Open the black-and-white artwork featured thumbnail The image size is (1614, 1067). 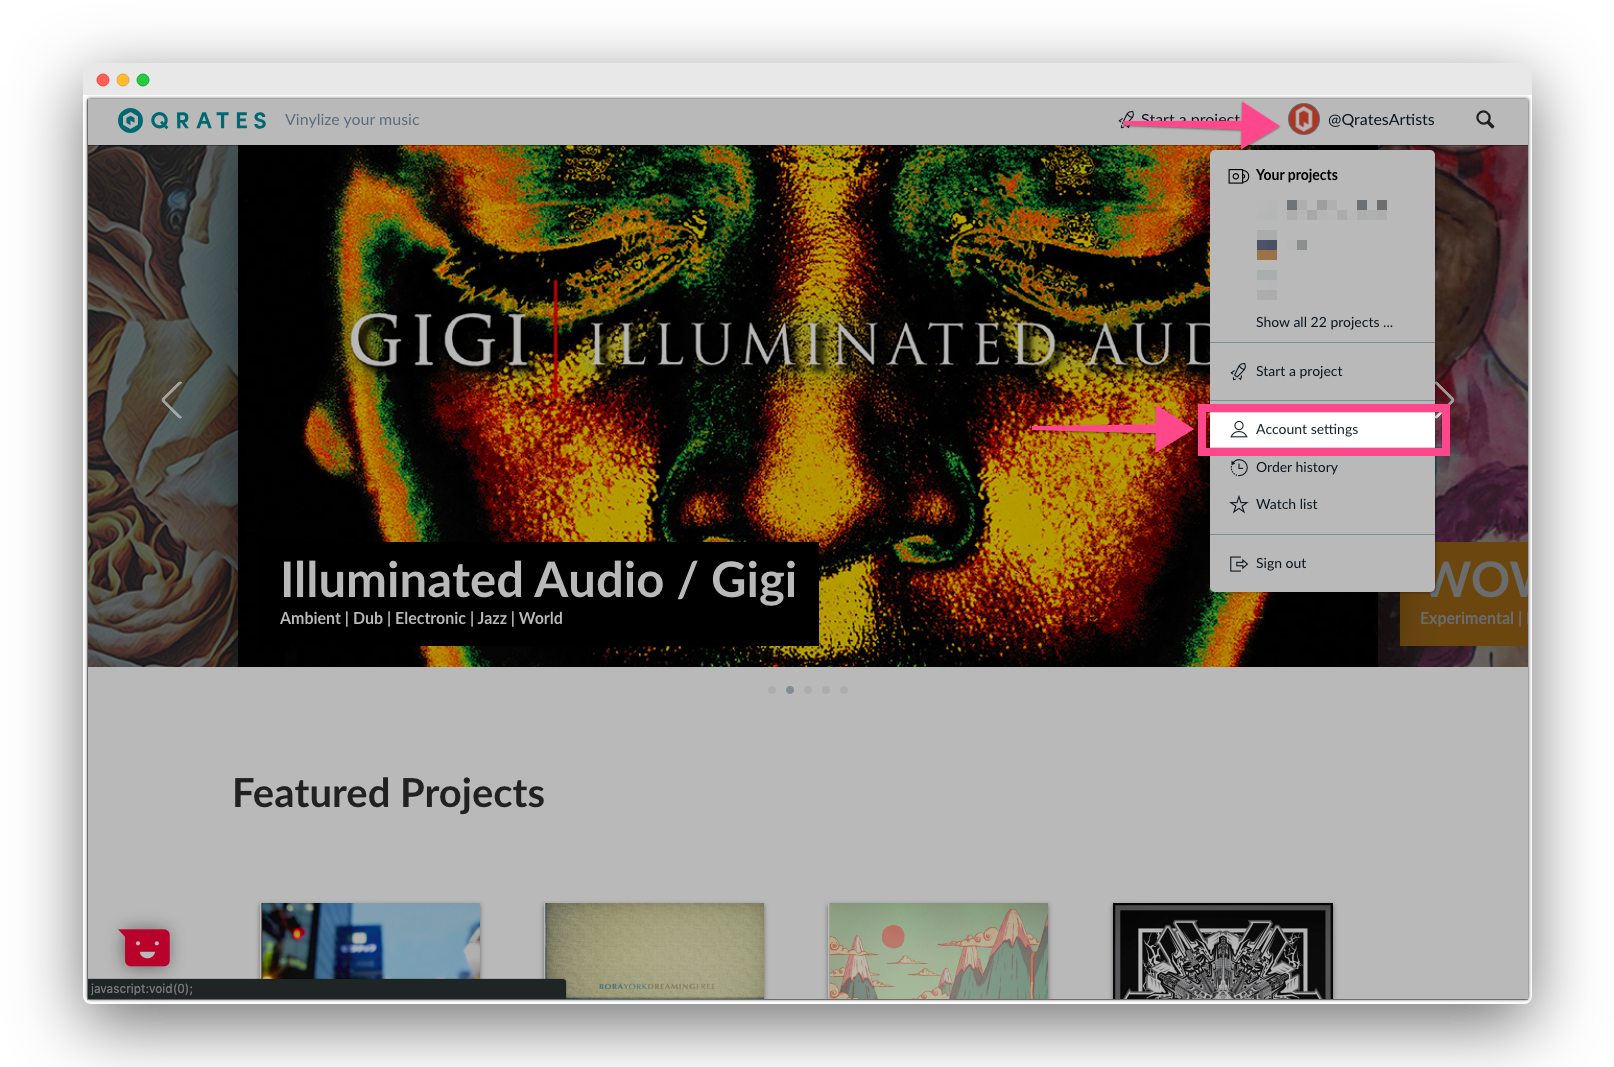[1223, 950]
